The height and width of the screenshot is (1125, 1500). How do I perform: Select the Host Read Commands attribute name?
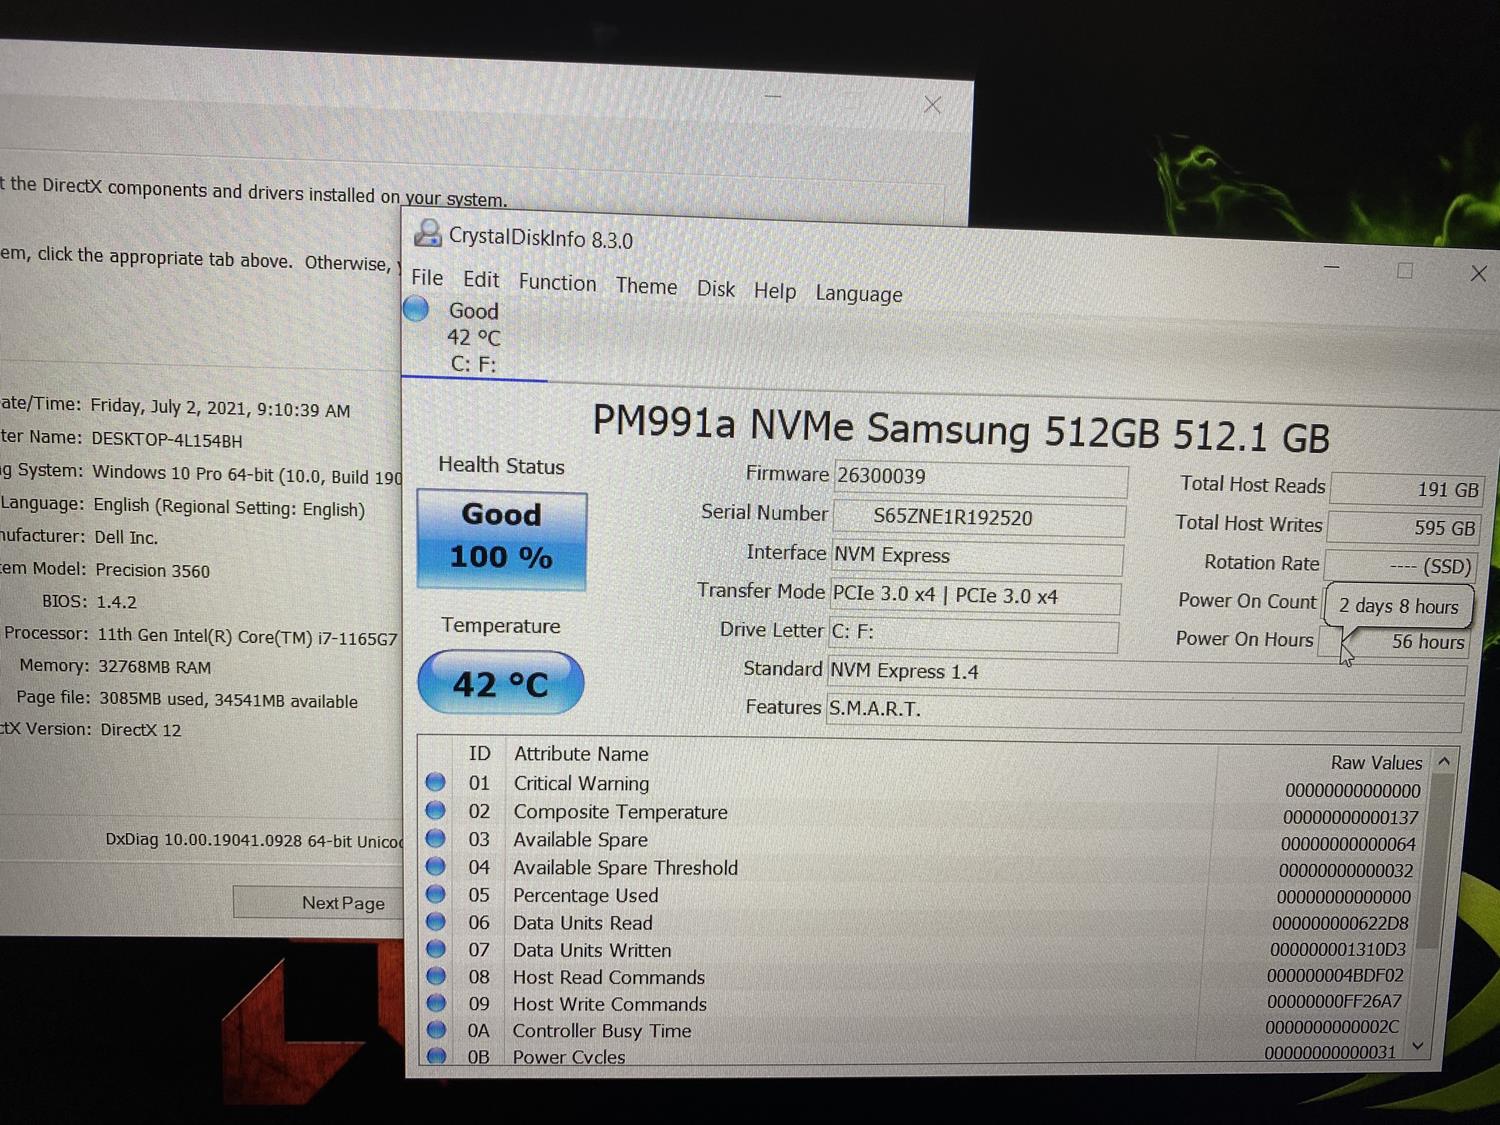coord(608,977)
